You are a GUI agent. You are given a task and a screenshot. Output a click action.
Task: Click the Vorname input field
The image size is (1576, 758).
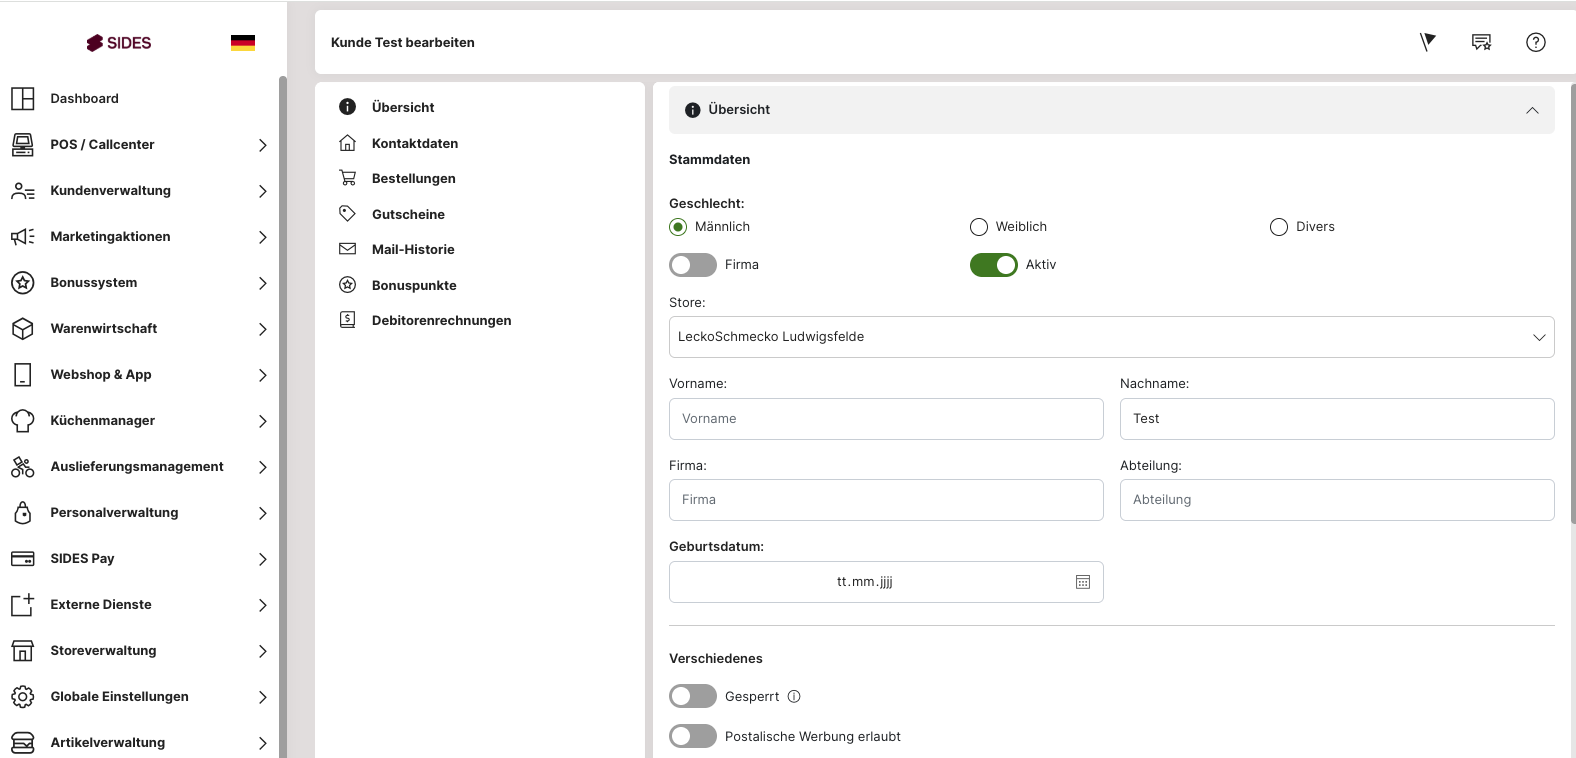click(885, 419)
